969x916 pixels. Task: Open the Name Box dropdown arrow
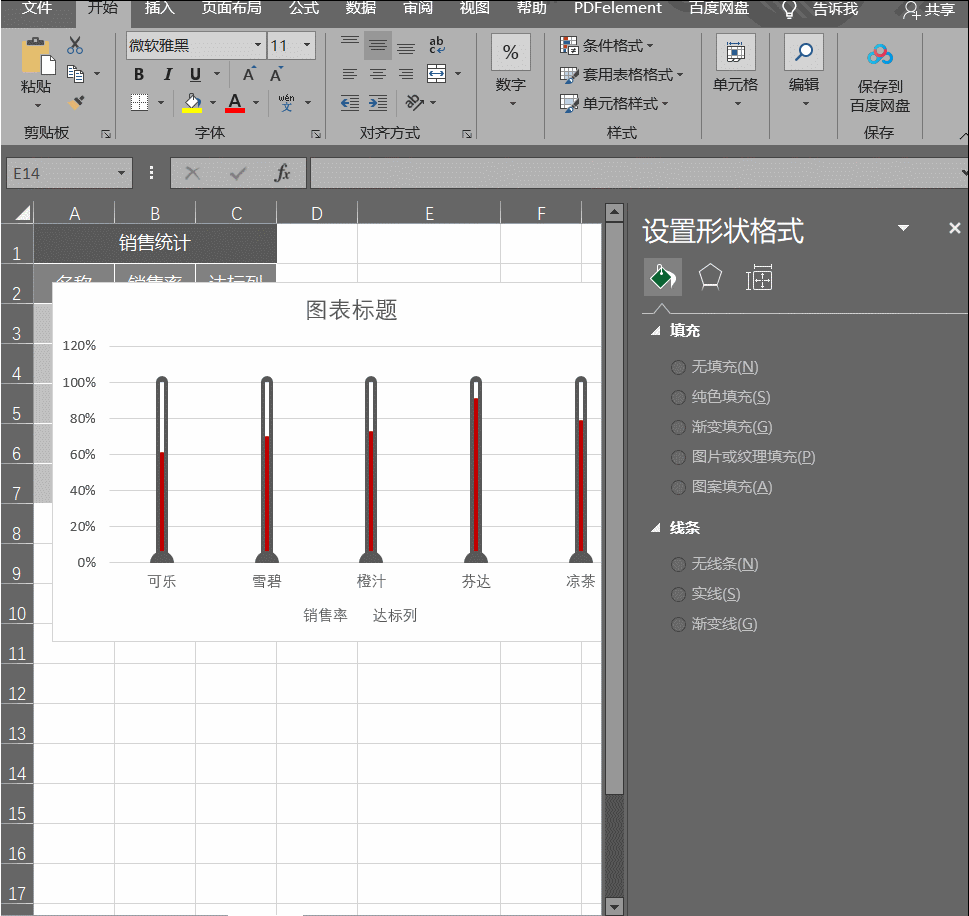point(121,173)
